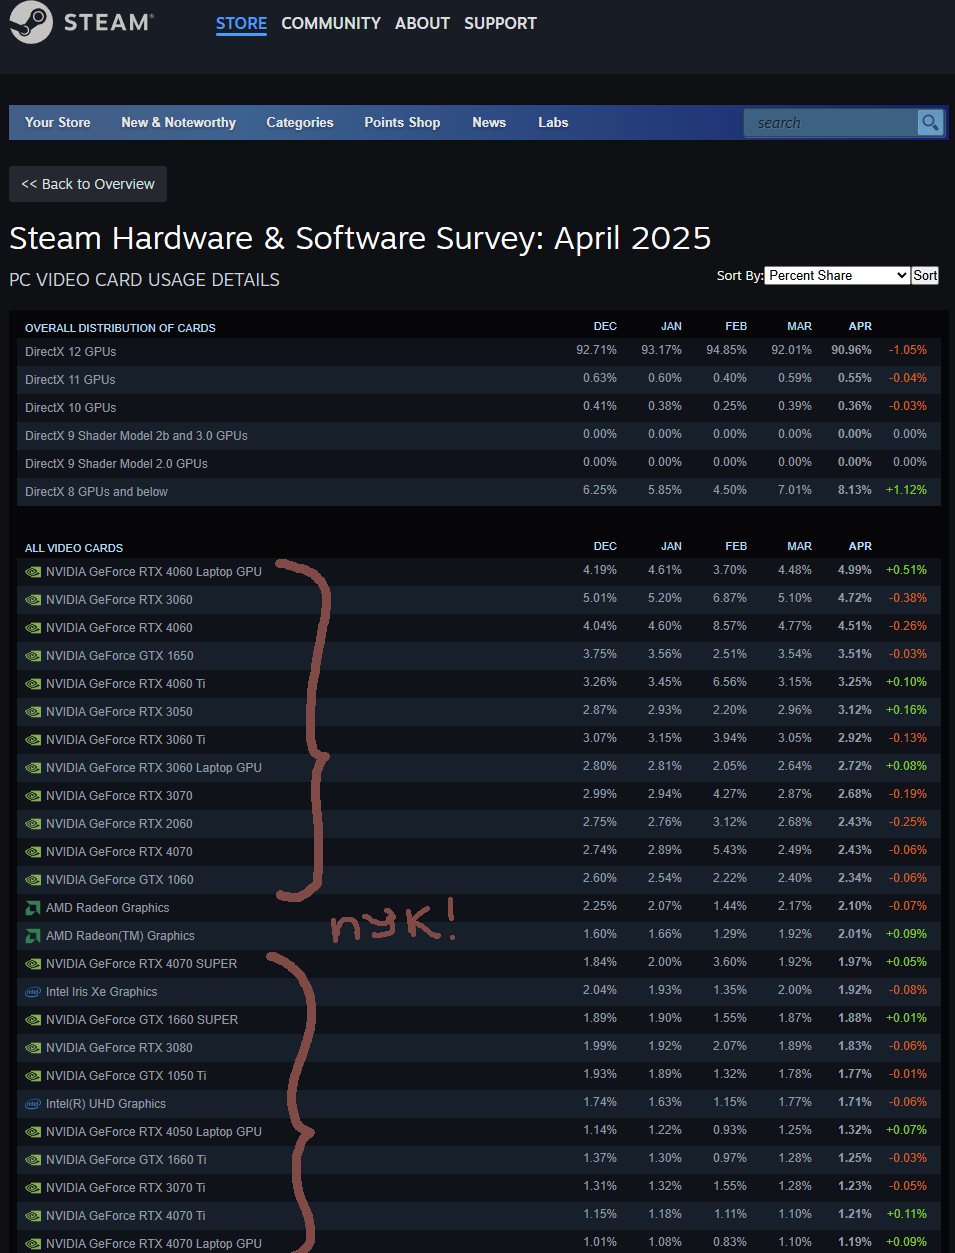The width and height of the screenshot is (955, 1253).
Task: Click the NVIDIA GeForce GTX 1660 SUPER name
Action: point(142,1020)
